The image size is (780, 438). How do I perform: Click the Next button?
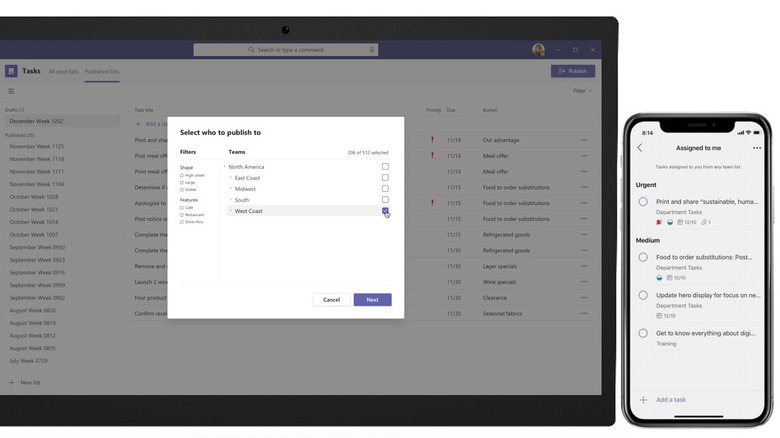(372, 300)
